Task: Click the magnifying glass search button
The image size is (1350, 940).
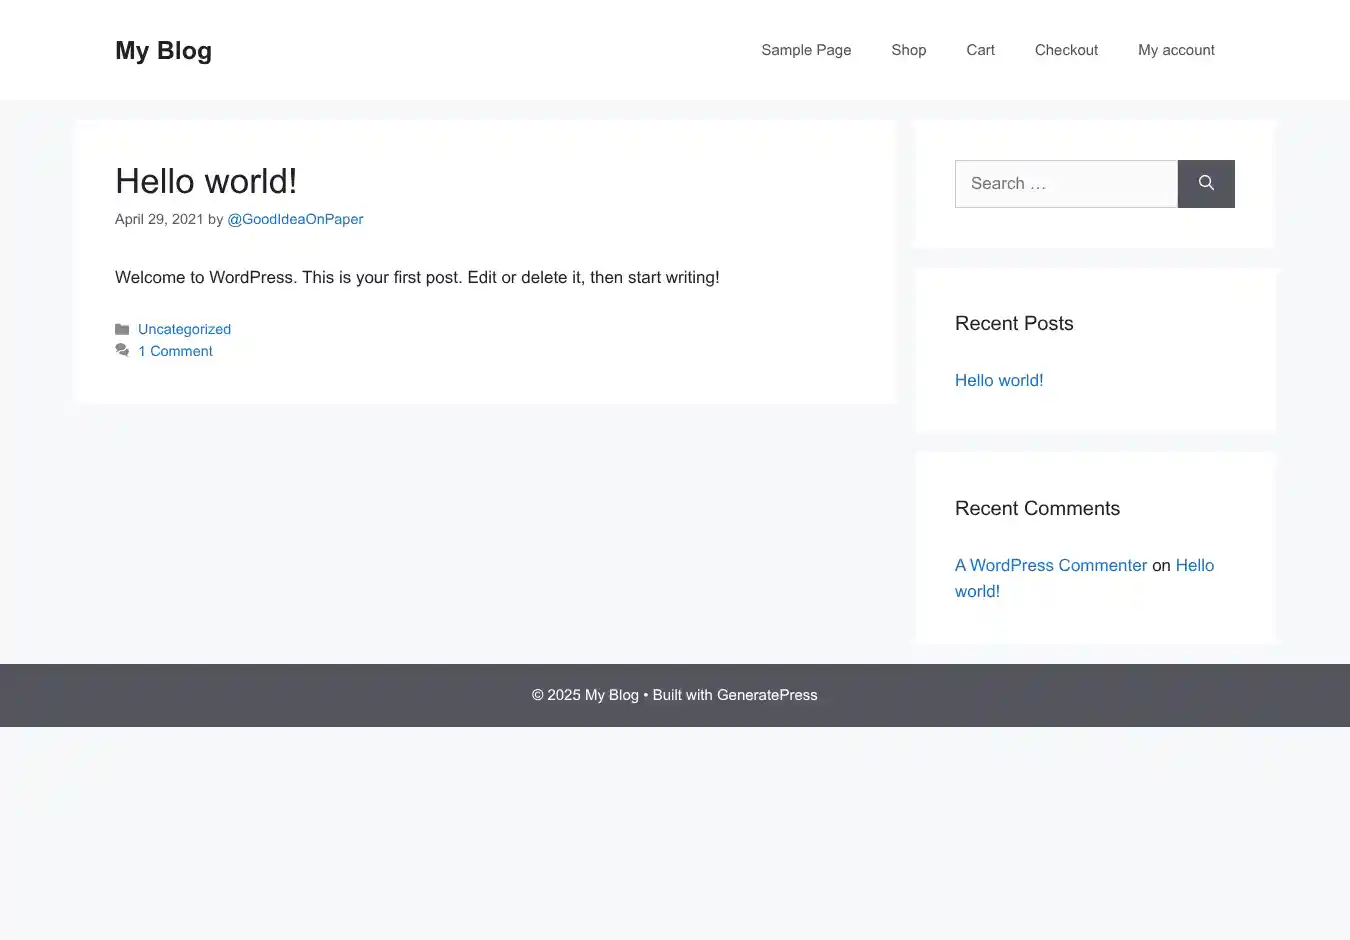Action: [1205, 184]
